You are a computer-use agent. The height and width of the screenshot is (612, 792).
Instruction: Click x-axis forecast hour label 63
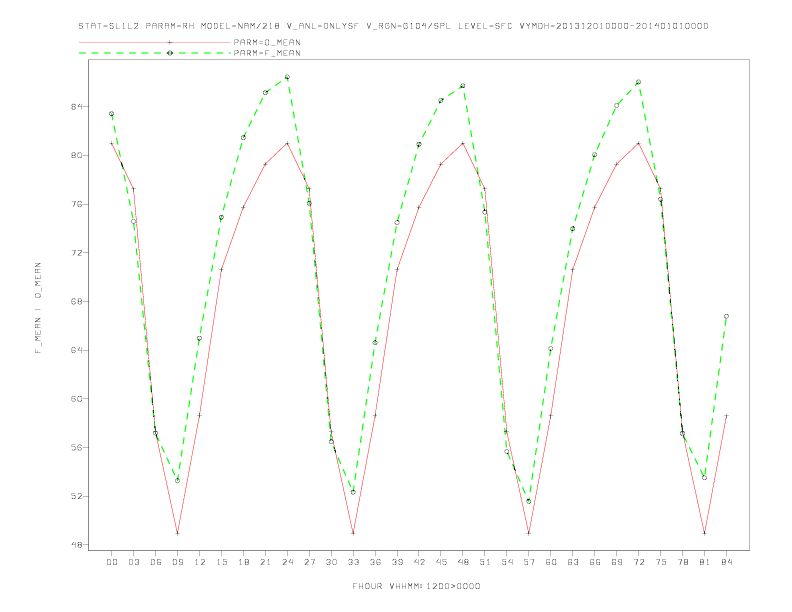(573, 562)
